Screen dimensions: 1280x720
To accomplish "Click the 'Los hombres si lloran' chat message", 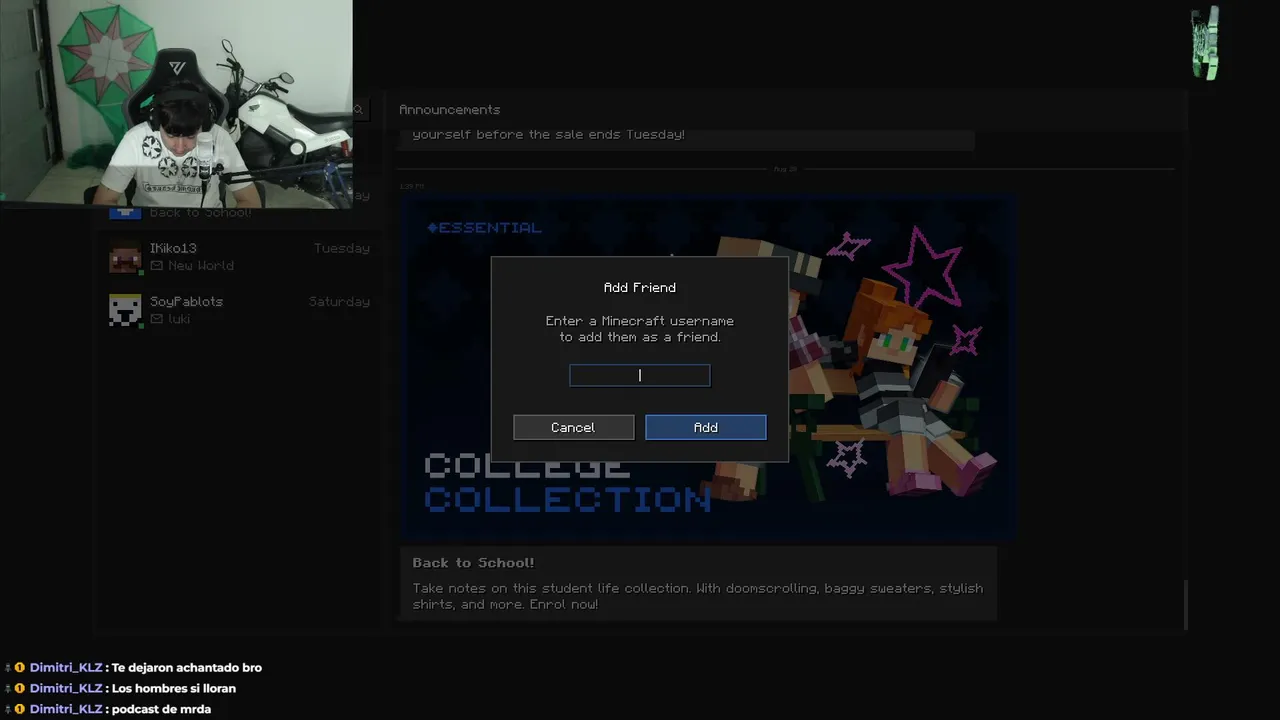I will [174, 688].
